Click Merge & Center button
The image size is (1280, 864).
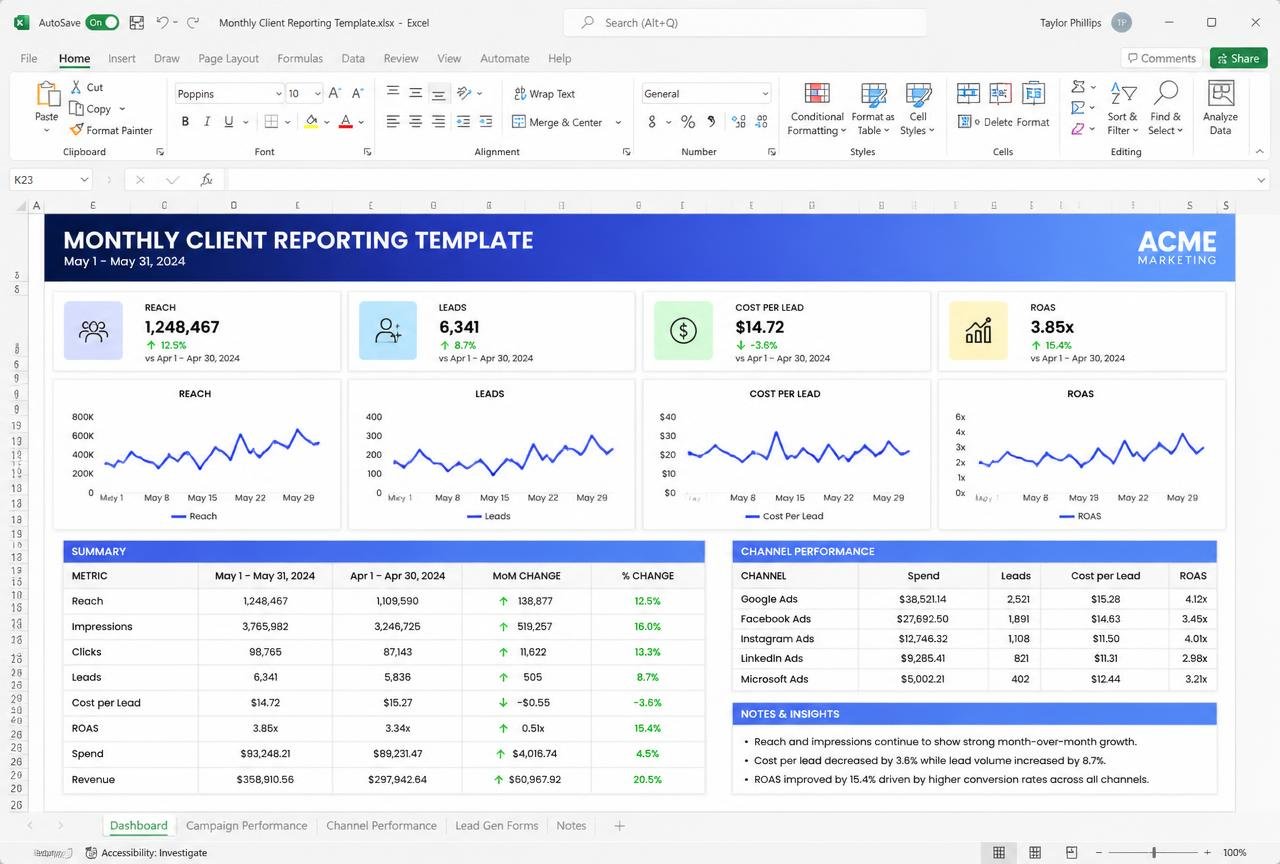click(557, 122)
